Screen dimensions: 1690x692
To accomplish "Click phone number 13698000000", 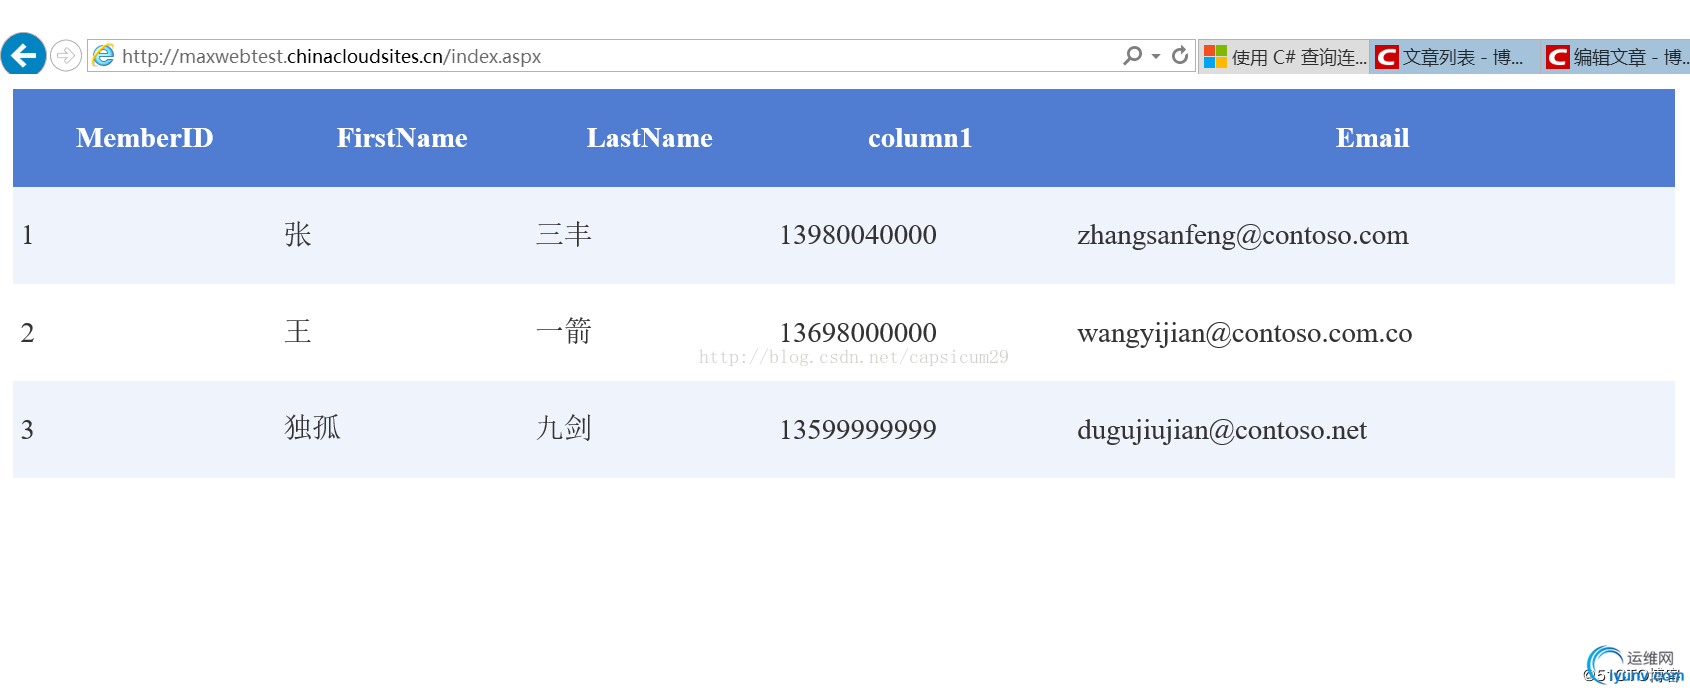I will 858,333.
